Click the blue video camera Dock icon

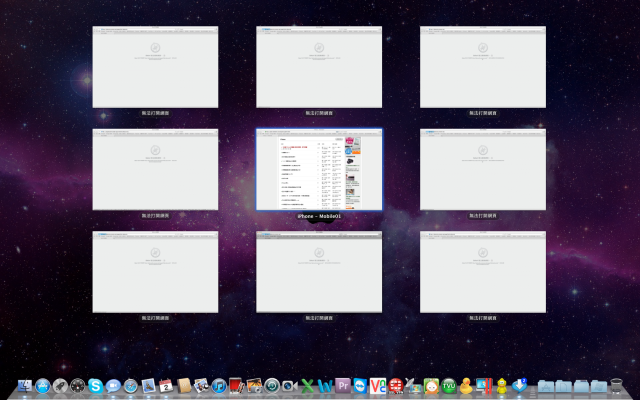point(289,385)
